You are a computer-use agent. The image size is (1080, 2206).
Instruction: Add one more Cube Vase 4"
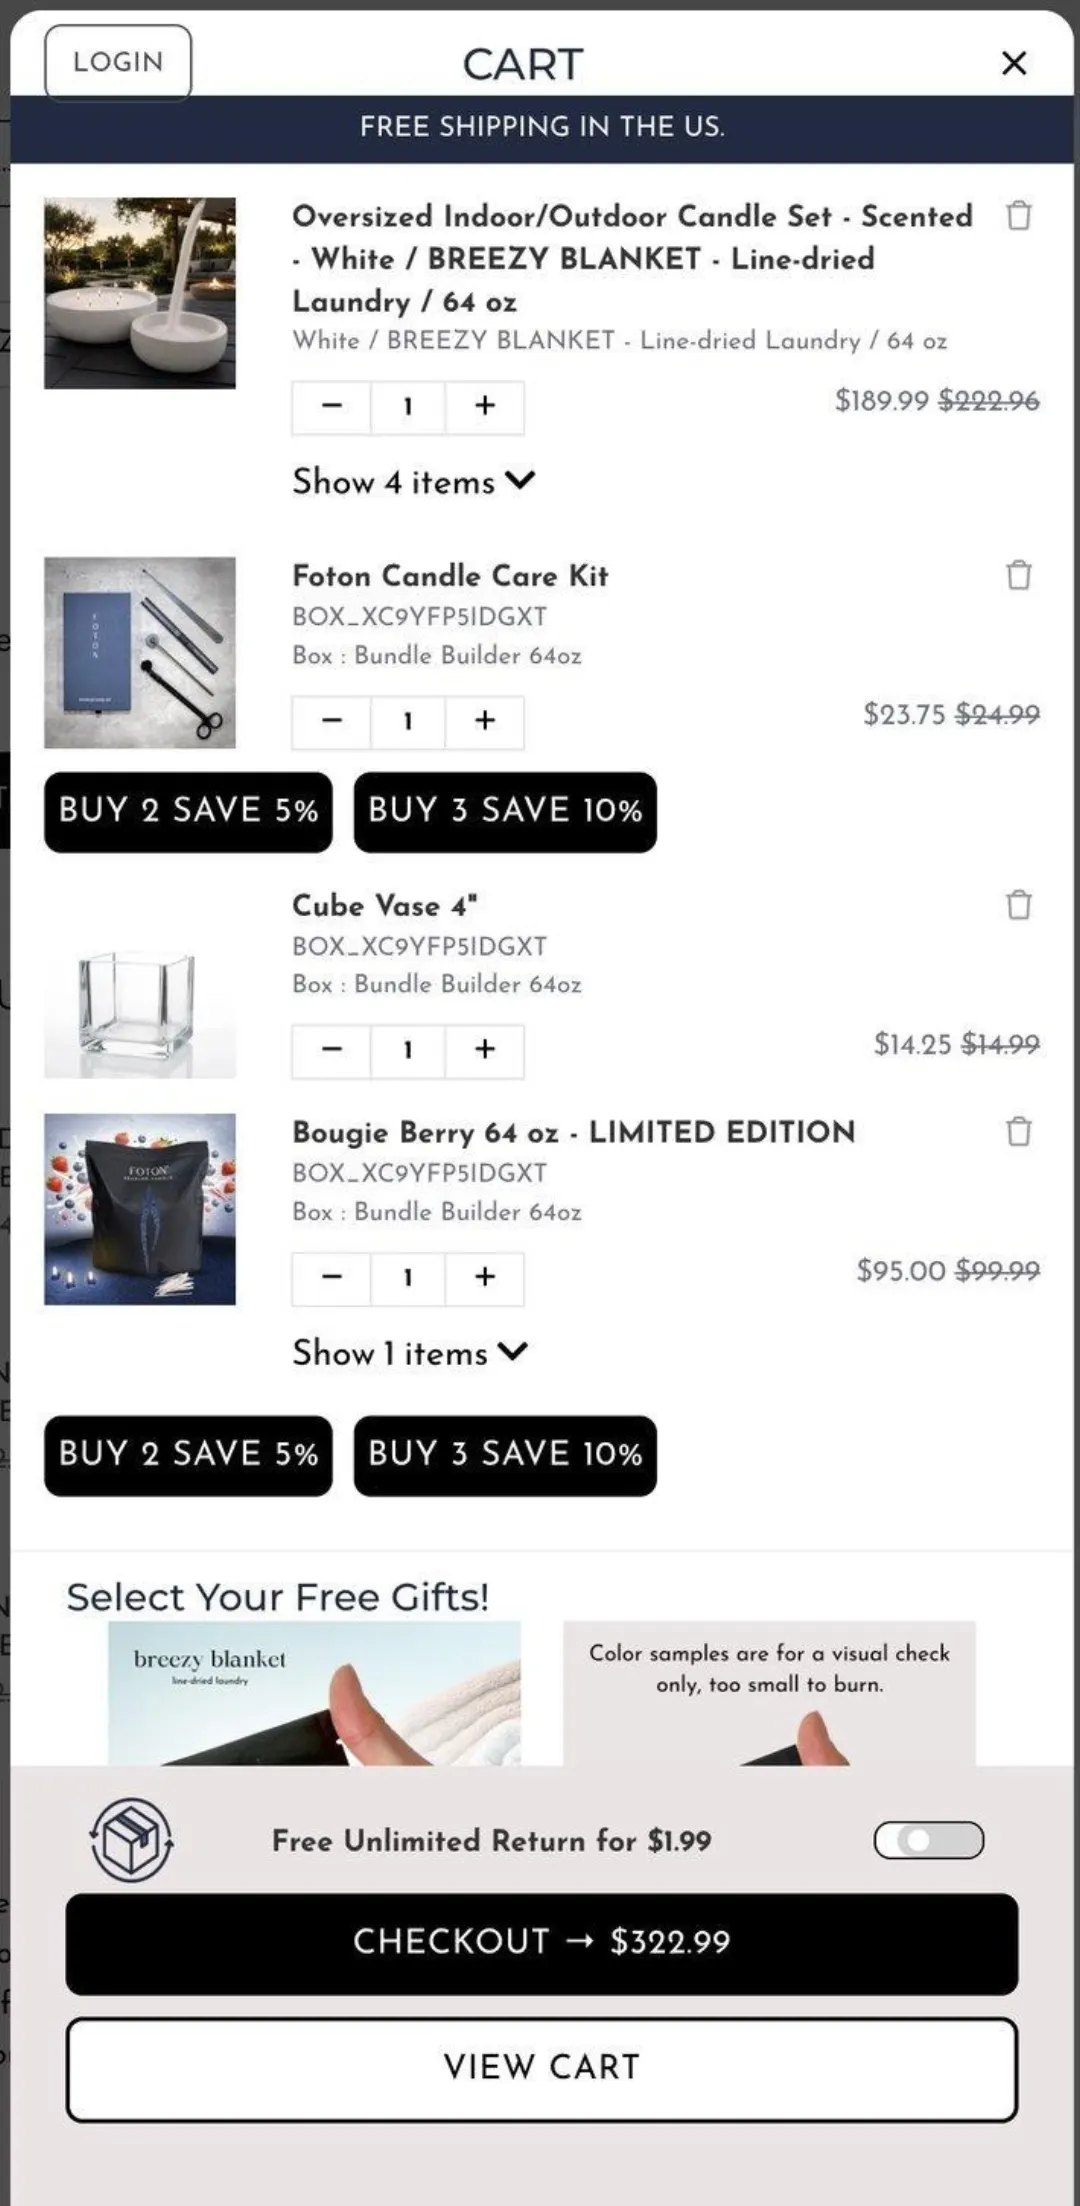click(x=485, y=1050)
